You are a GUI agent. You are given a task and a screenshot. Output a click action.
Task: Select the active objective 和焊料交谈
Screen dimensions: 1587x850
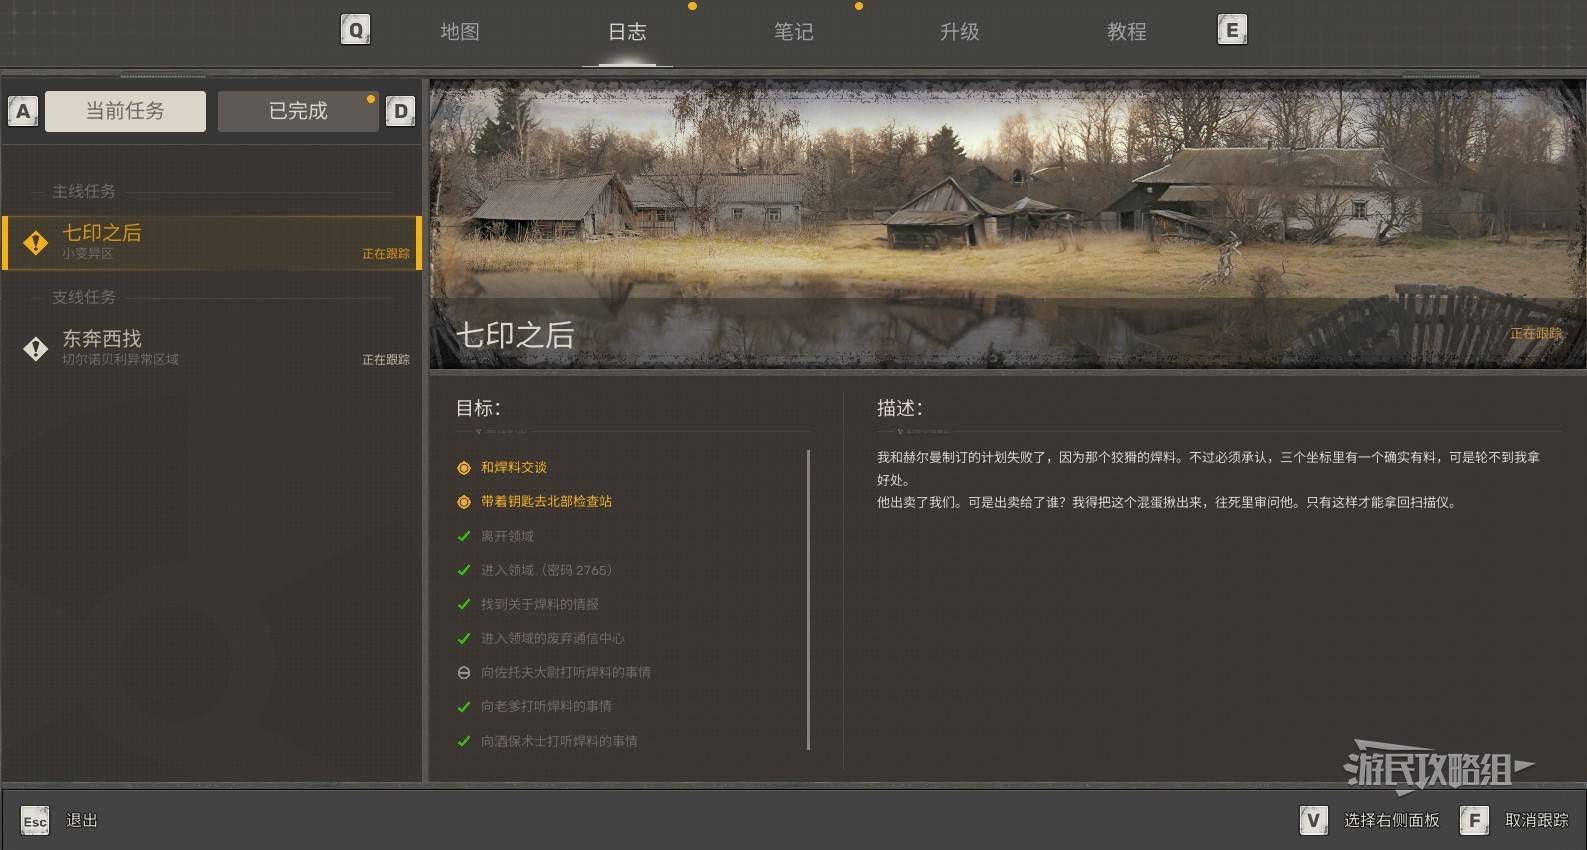[x=513, y=467]
